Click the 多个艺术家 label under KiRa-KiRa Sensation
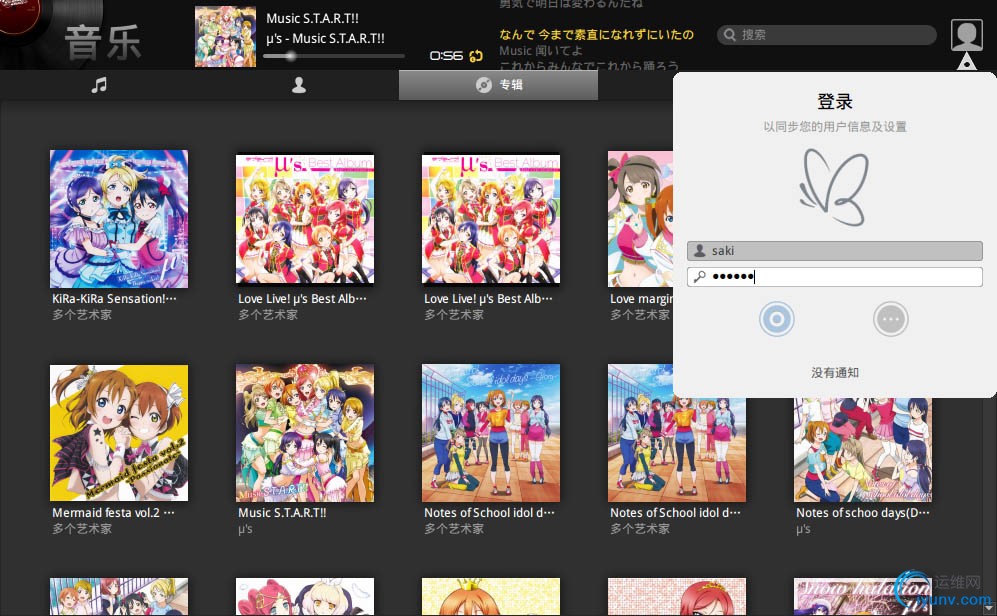 click(x=82, y=315)
